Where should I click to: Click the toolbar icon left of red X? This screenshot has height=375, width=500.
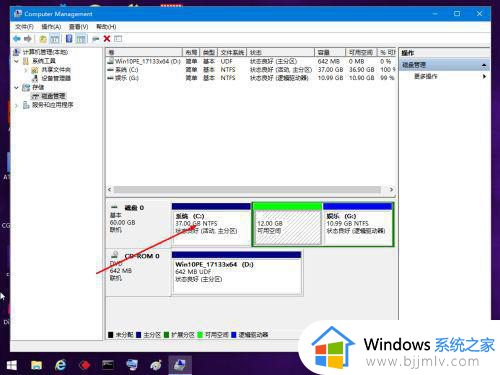(96, 39)
